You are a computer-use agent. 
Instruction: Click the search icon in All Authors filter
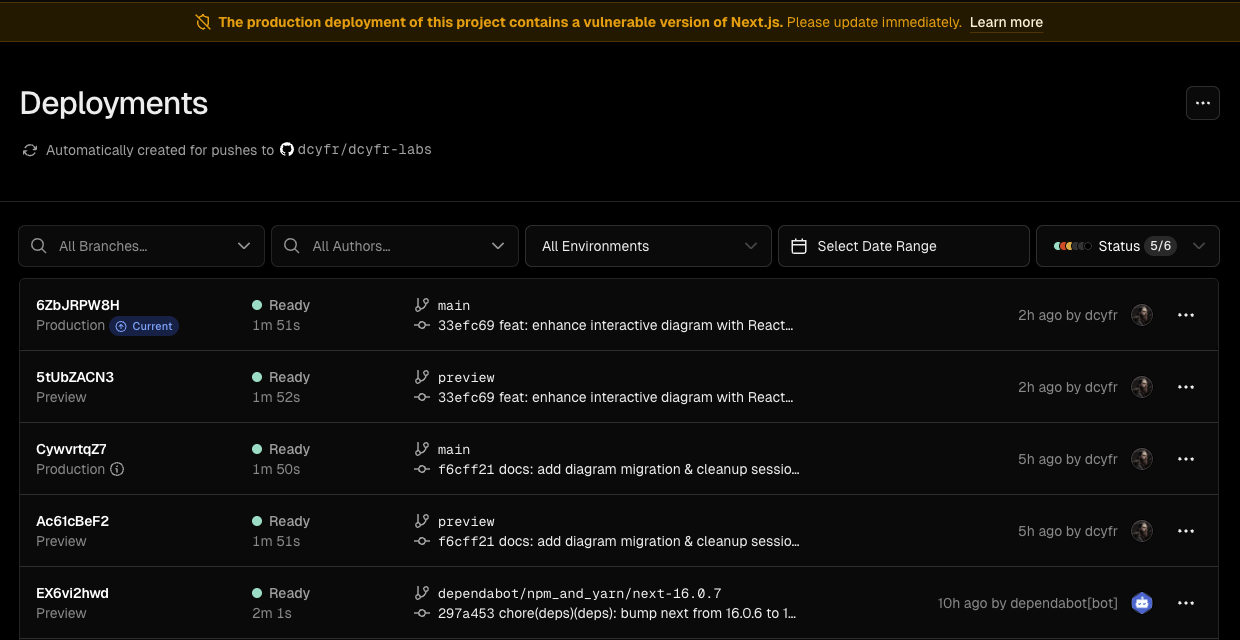(292, 245)
